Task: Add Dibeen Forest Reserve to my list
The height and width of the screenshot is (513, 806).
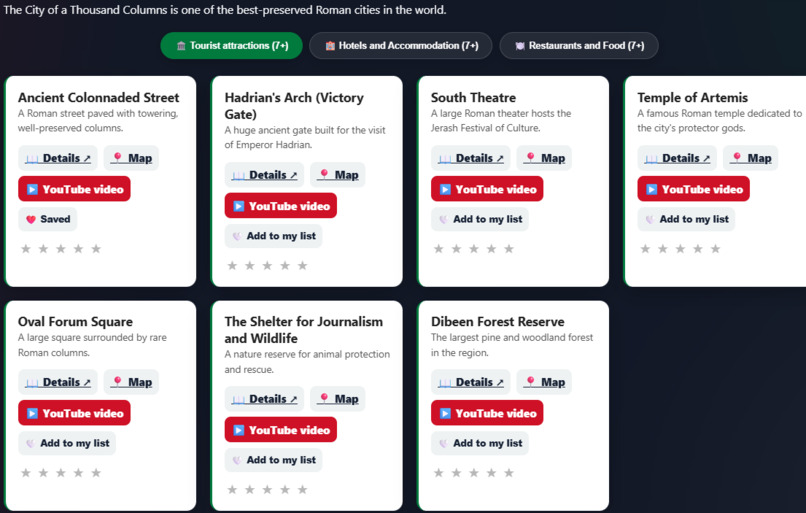Action: pos(480,443)
